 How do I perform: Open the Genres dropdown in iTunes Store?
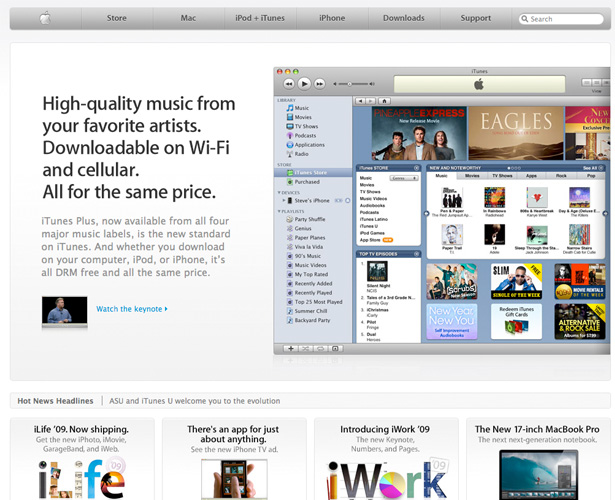coord(404,178)
